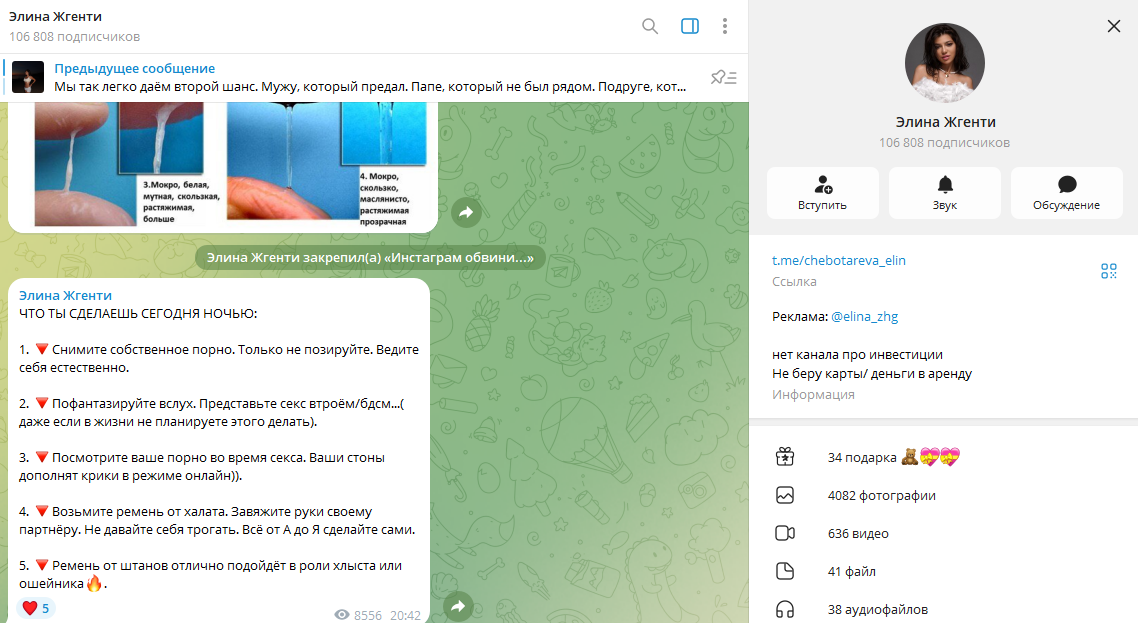Forward the post using the share arrow
The height and width of the screenshot is (623, 1138).
(x=459, y=605)
